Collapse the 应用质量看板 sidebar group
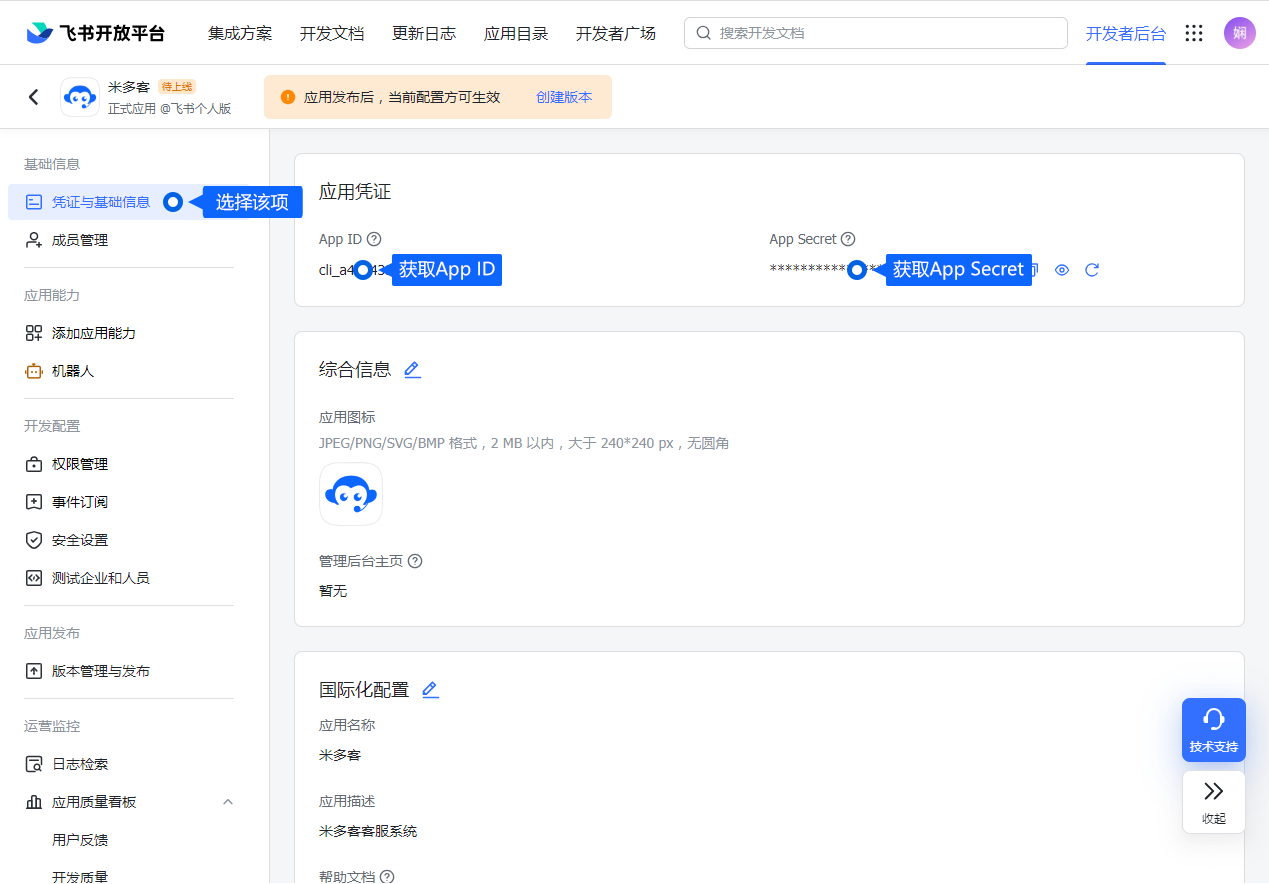 point(227,802)
